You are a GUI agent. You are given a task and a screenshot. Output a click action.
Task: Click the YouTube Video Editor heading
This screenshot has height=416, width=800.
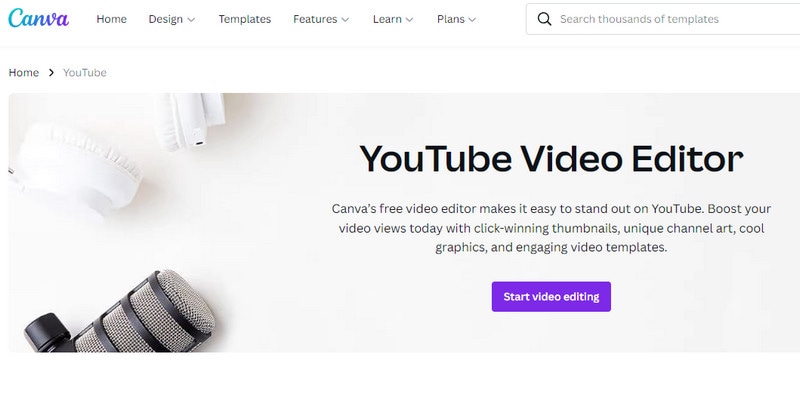point(551,159)
